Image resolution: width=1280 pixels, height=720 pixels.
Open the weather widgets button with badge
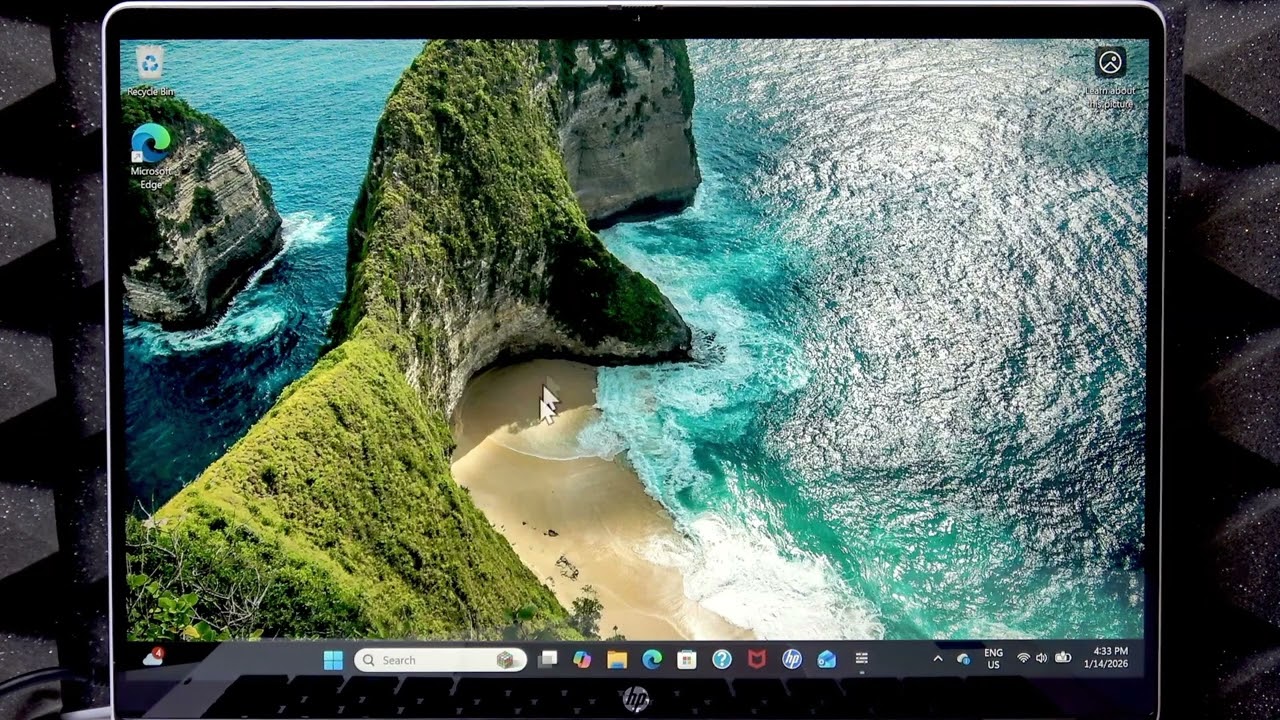click(x=153, y=657)
